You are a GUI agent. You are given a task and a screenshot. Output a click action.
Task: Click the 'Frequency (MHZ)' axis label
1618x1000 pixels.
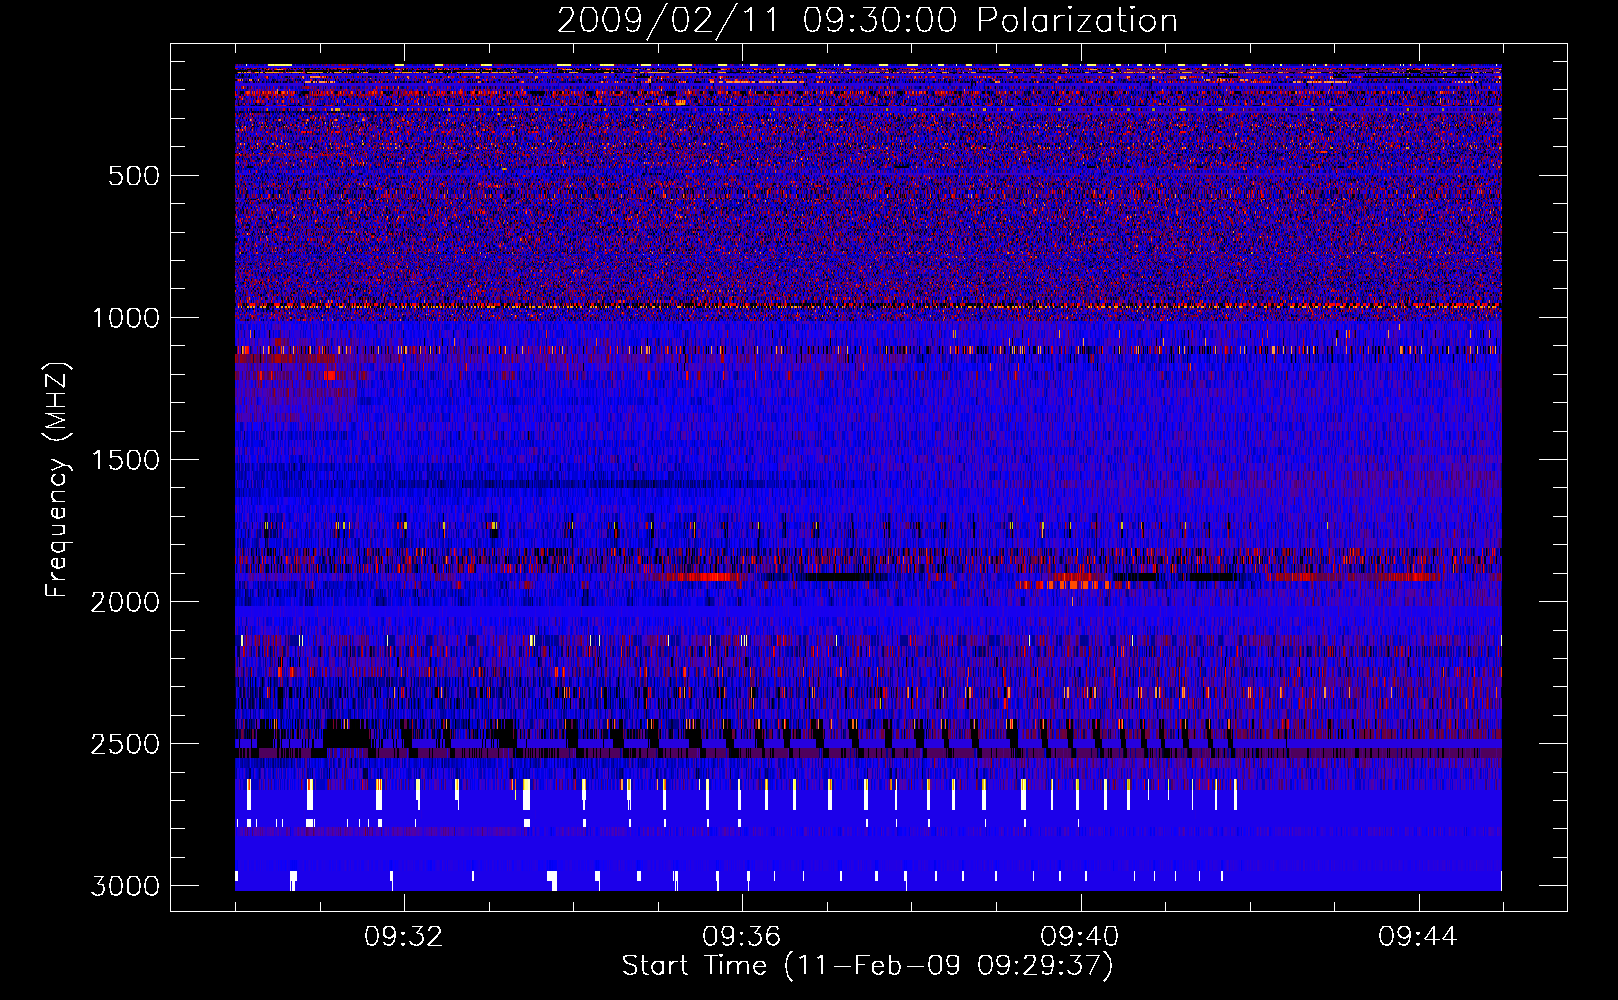pos(58,480)
